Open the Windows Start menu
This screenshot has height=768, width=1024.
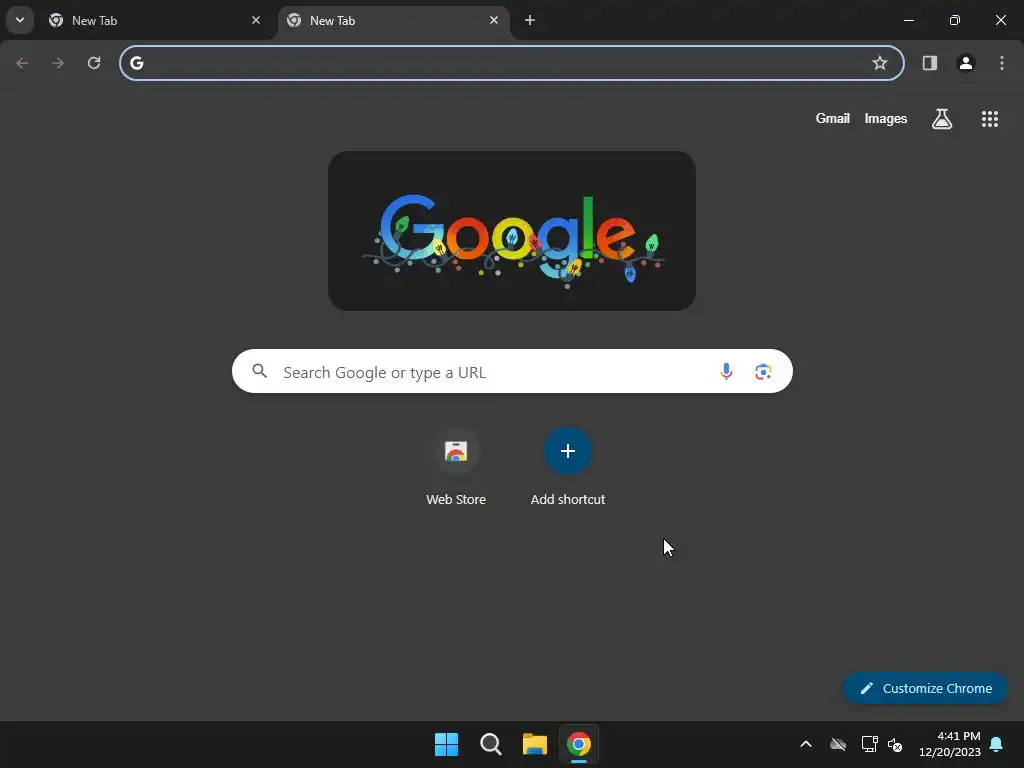coord(447,744)
